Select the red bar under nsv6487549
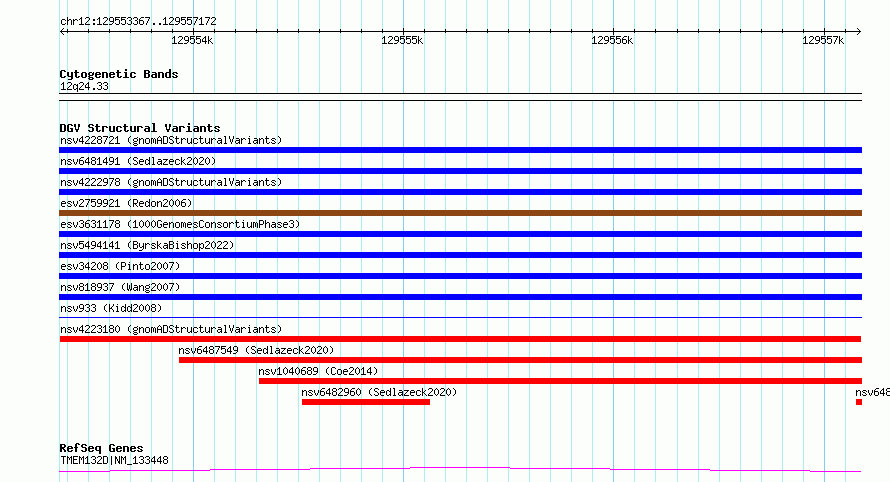 tap(520, 360)
